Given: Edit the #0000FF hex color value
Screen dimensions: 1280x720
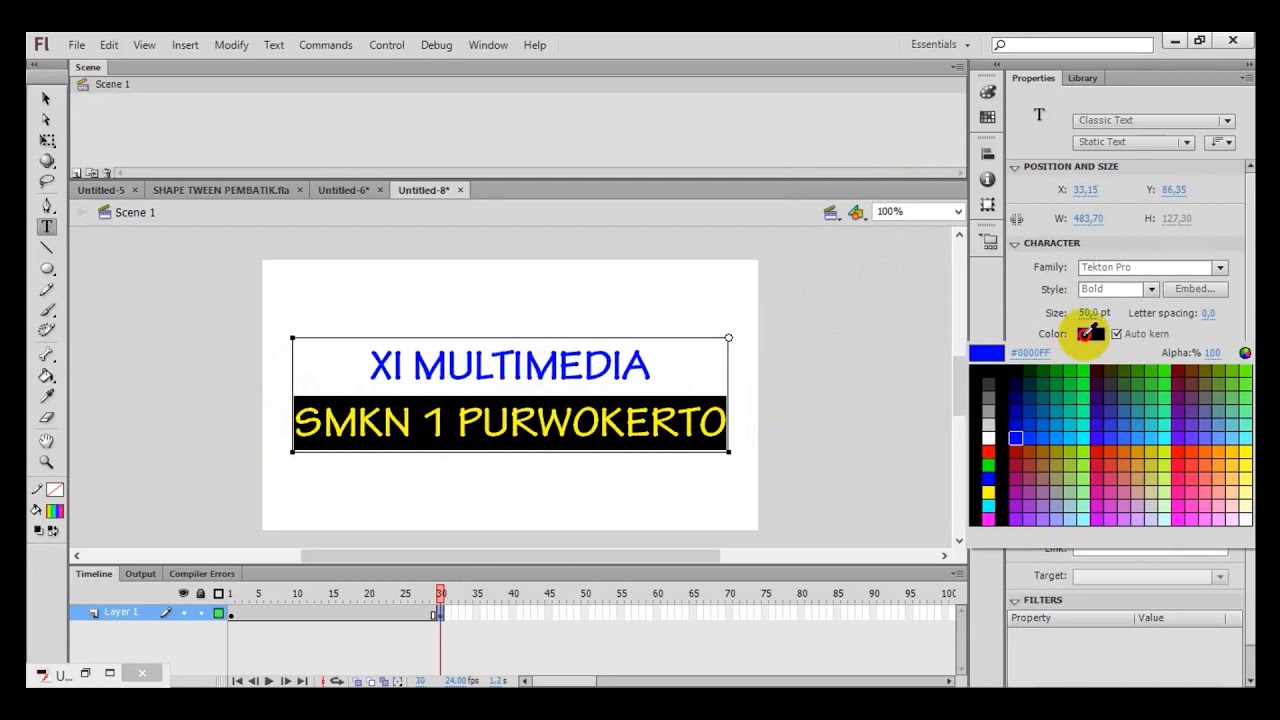Looking at the screenshot, I should [x=1030, y=353].
